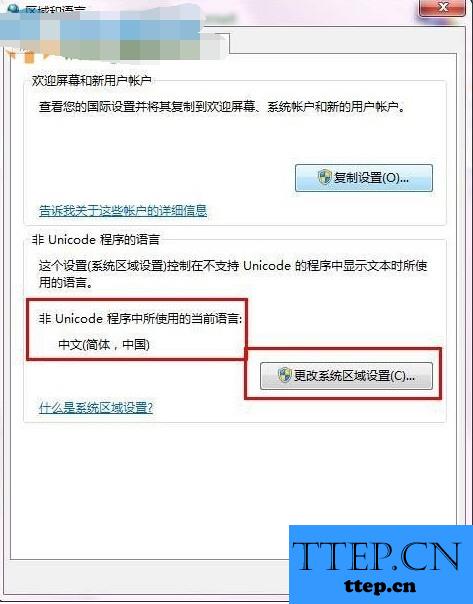The image size is (473, 604).
Task: Select the current language value 中文(简体，中国)
Action: [104, 344]
